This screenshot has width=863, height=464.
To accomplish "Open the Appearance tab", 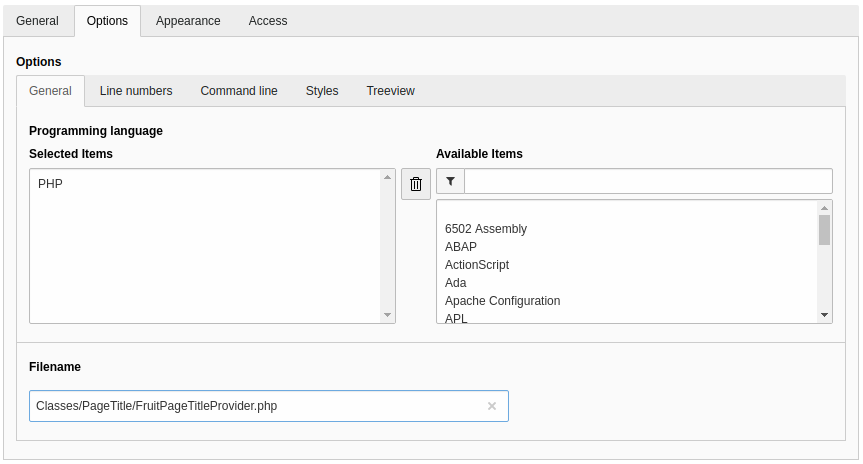I will point(188,21).
